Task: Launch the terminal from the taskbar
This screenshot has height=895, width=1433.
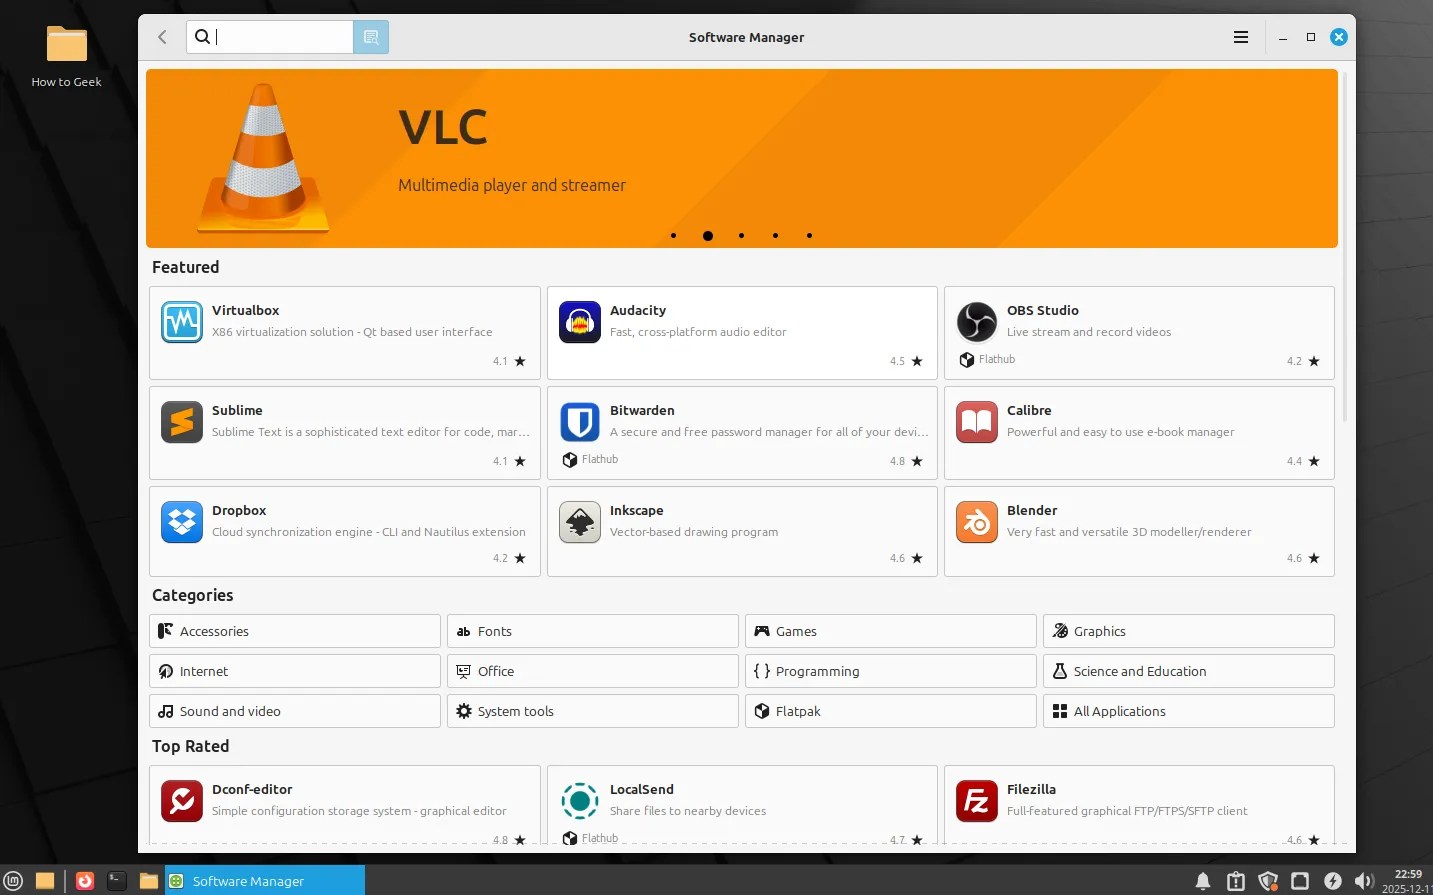Action: click(117, 881)
